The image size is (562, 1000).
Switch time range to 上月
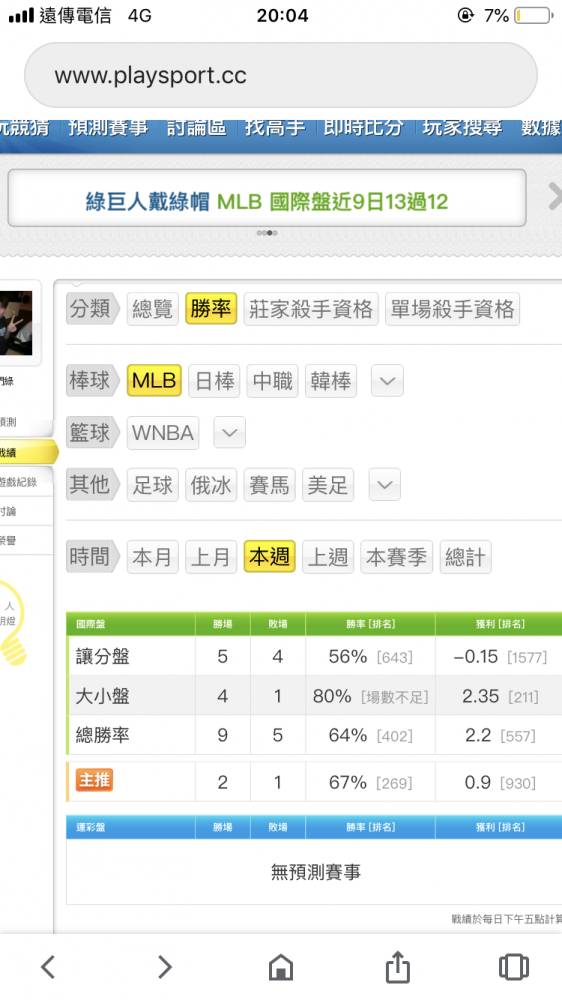click(211, 557)
